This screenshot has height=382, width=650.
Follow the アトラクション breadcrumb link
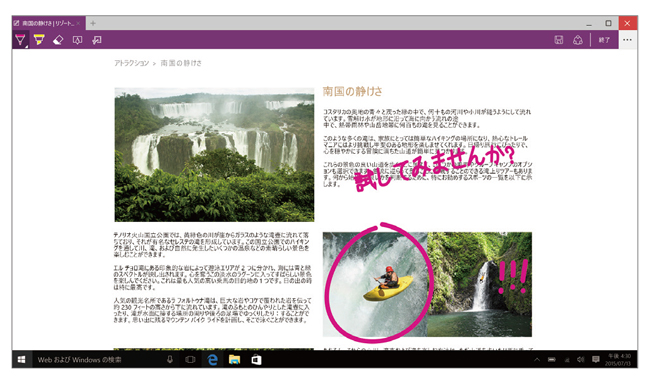pyautogui.click(x=131, y=63)
